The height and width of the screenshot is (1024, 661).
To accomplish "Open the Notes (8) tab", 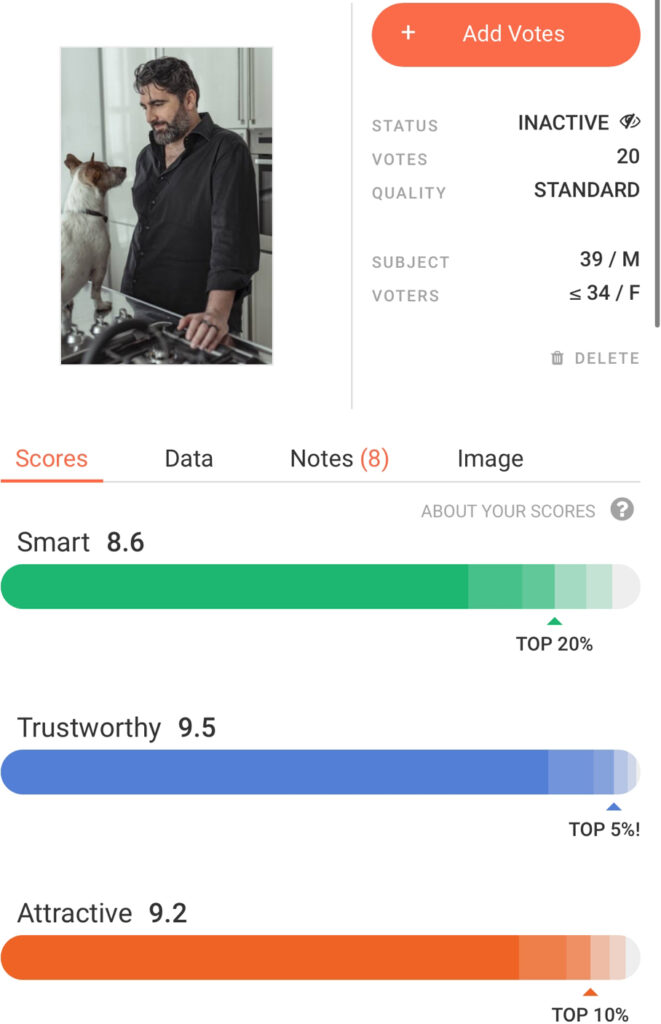I will (x=339, y=459).
